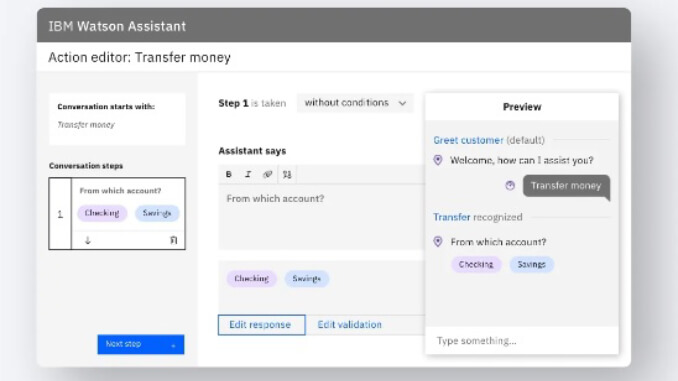The image size is (678, 381).
Task: Click the Checking chip in conversation step 1 card
Action: [x=102, y=213]
